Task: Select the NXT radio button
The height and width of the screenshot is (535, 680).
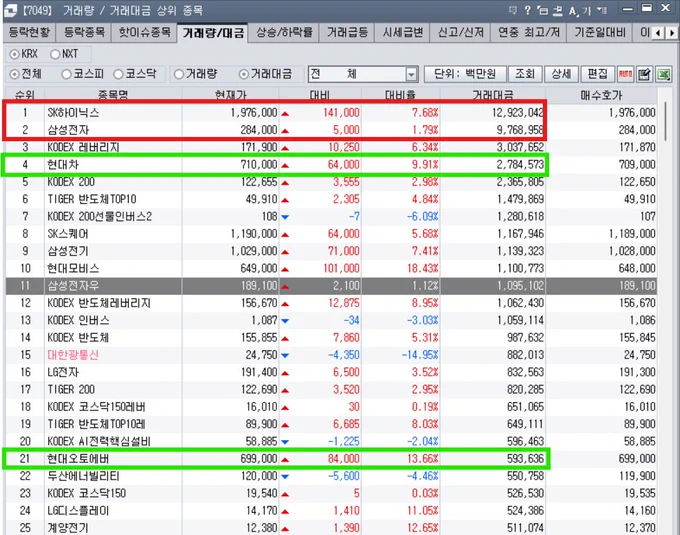Action: [55, 54]
